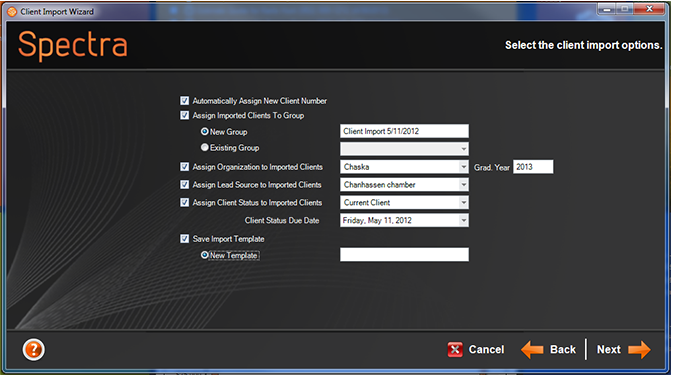Click 'Select the client import options.' heading
Image resolution: width=673 pixels, height=376 pixels.
coord(584,45)
